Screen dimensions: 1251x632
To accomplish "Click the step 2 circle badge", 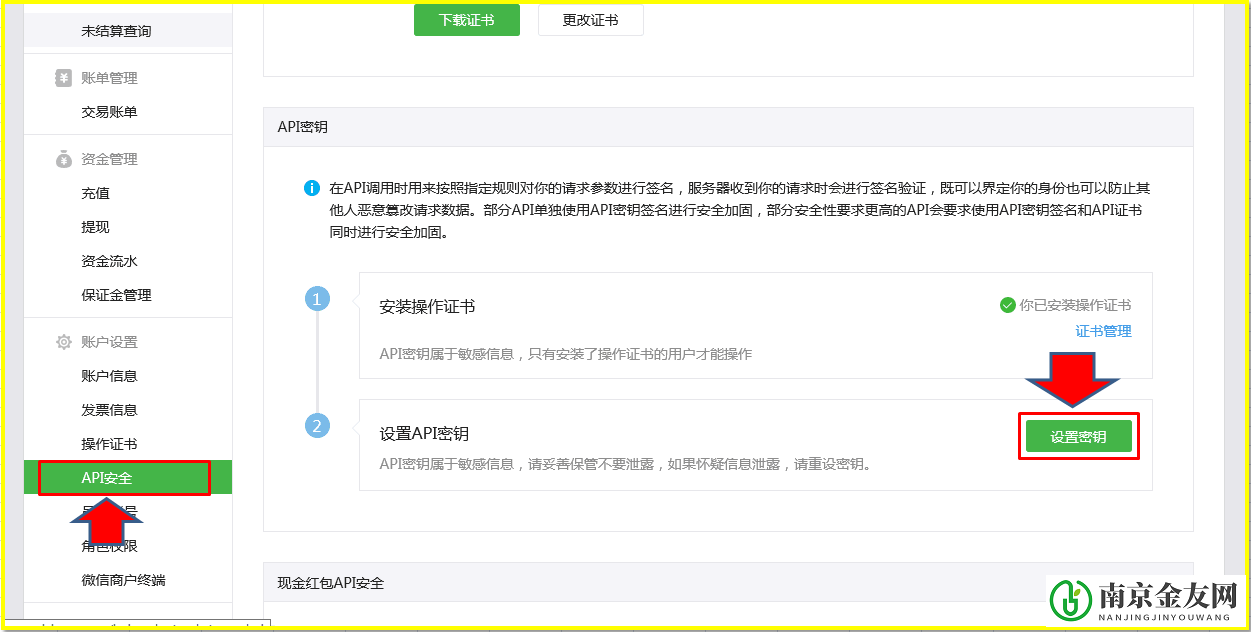I will click(317, 425).
